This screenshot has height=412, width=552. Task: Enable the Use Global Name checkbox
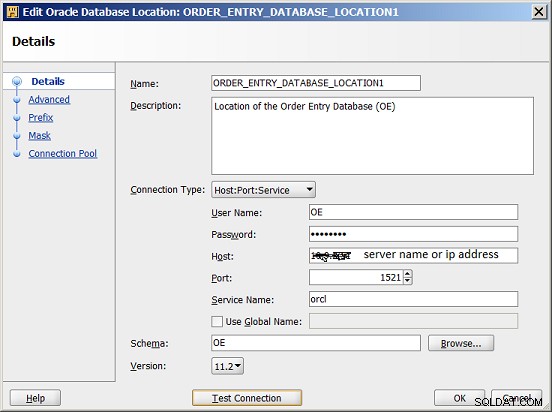click(x=217, y=322)
